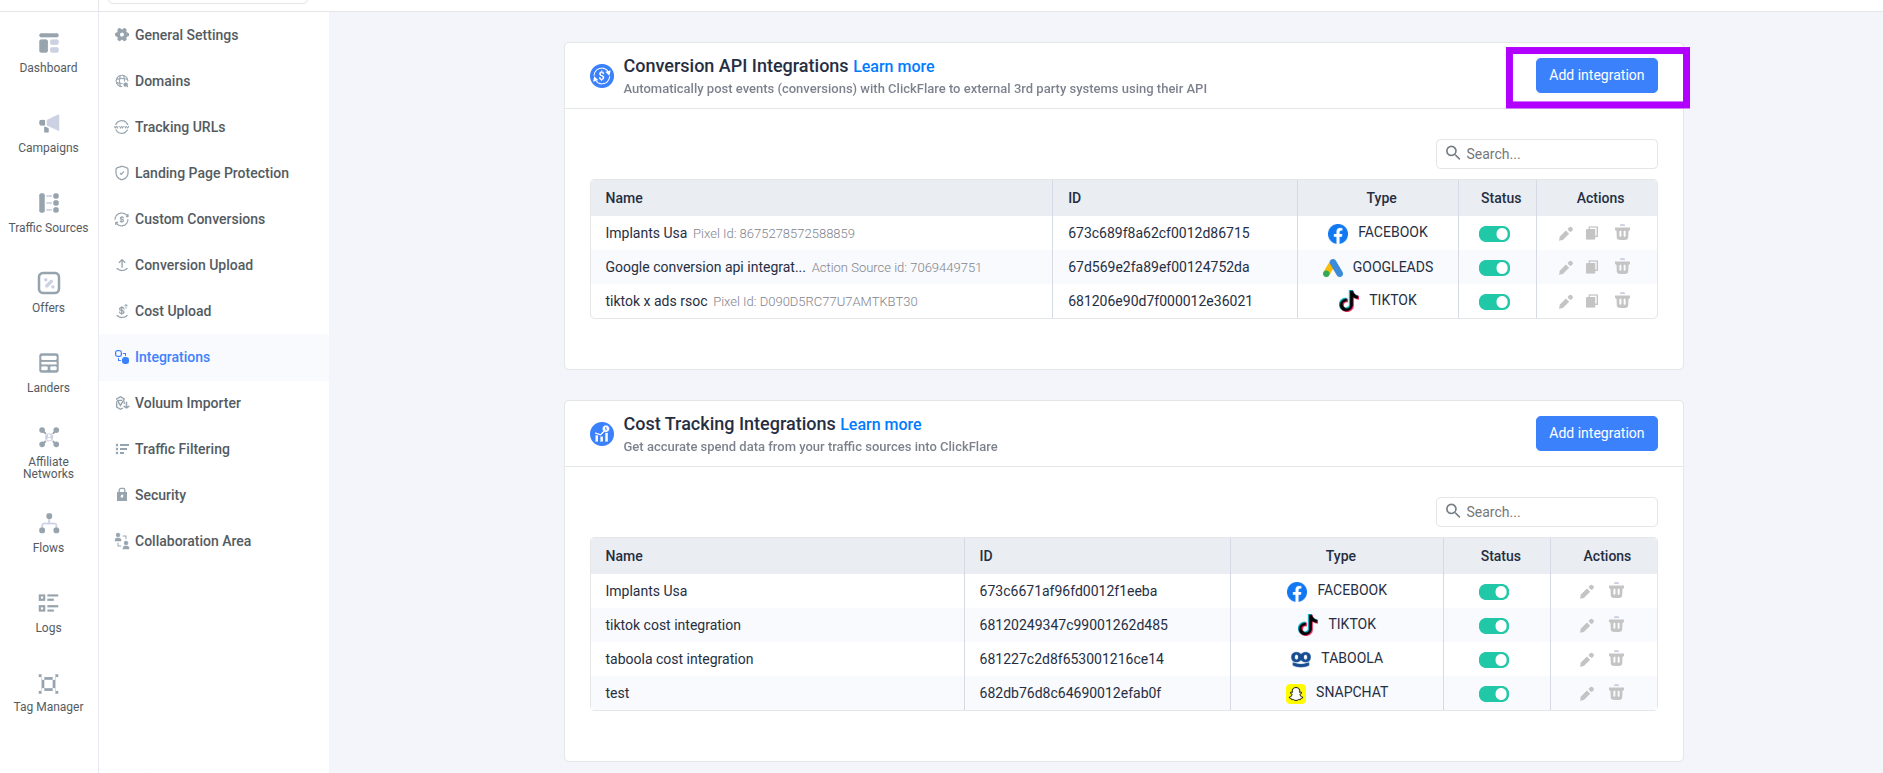Edit the Implants Usa cost integration
Viewport: 1883px width, 773px height.
pos(1586,591)
